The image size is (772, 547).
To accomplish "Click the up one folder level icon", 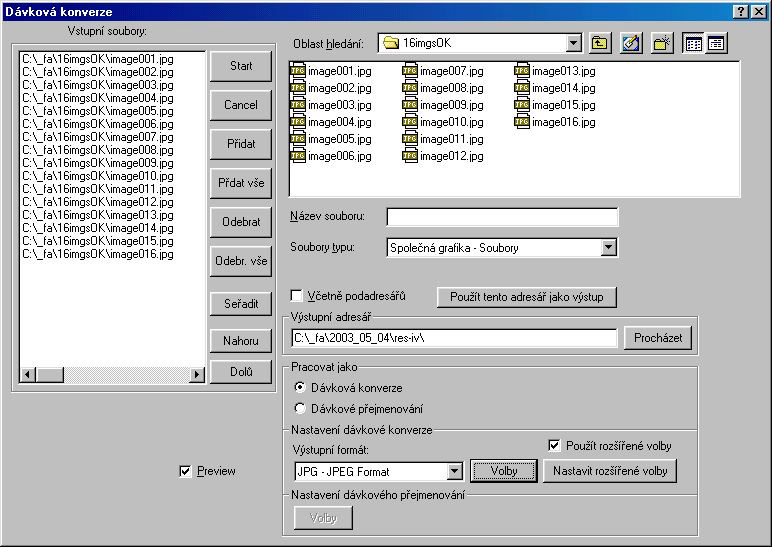I will [x=600, y=43].
